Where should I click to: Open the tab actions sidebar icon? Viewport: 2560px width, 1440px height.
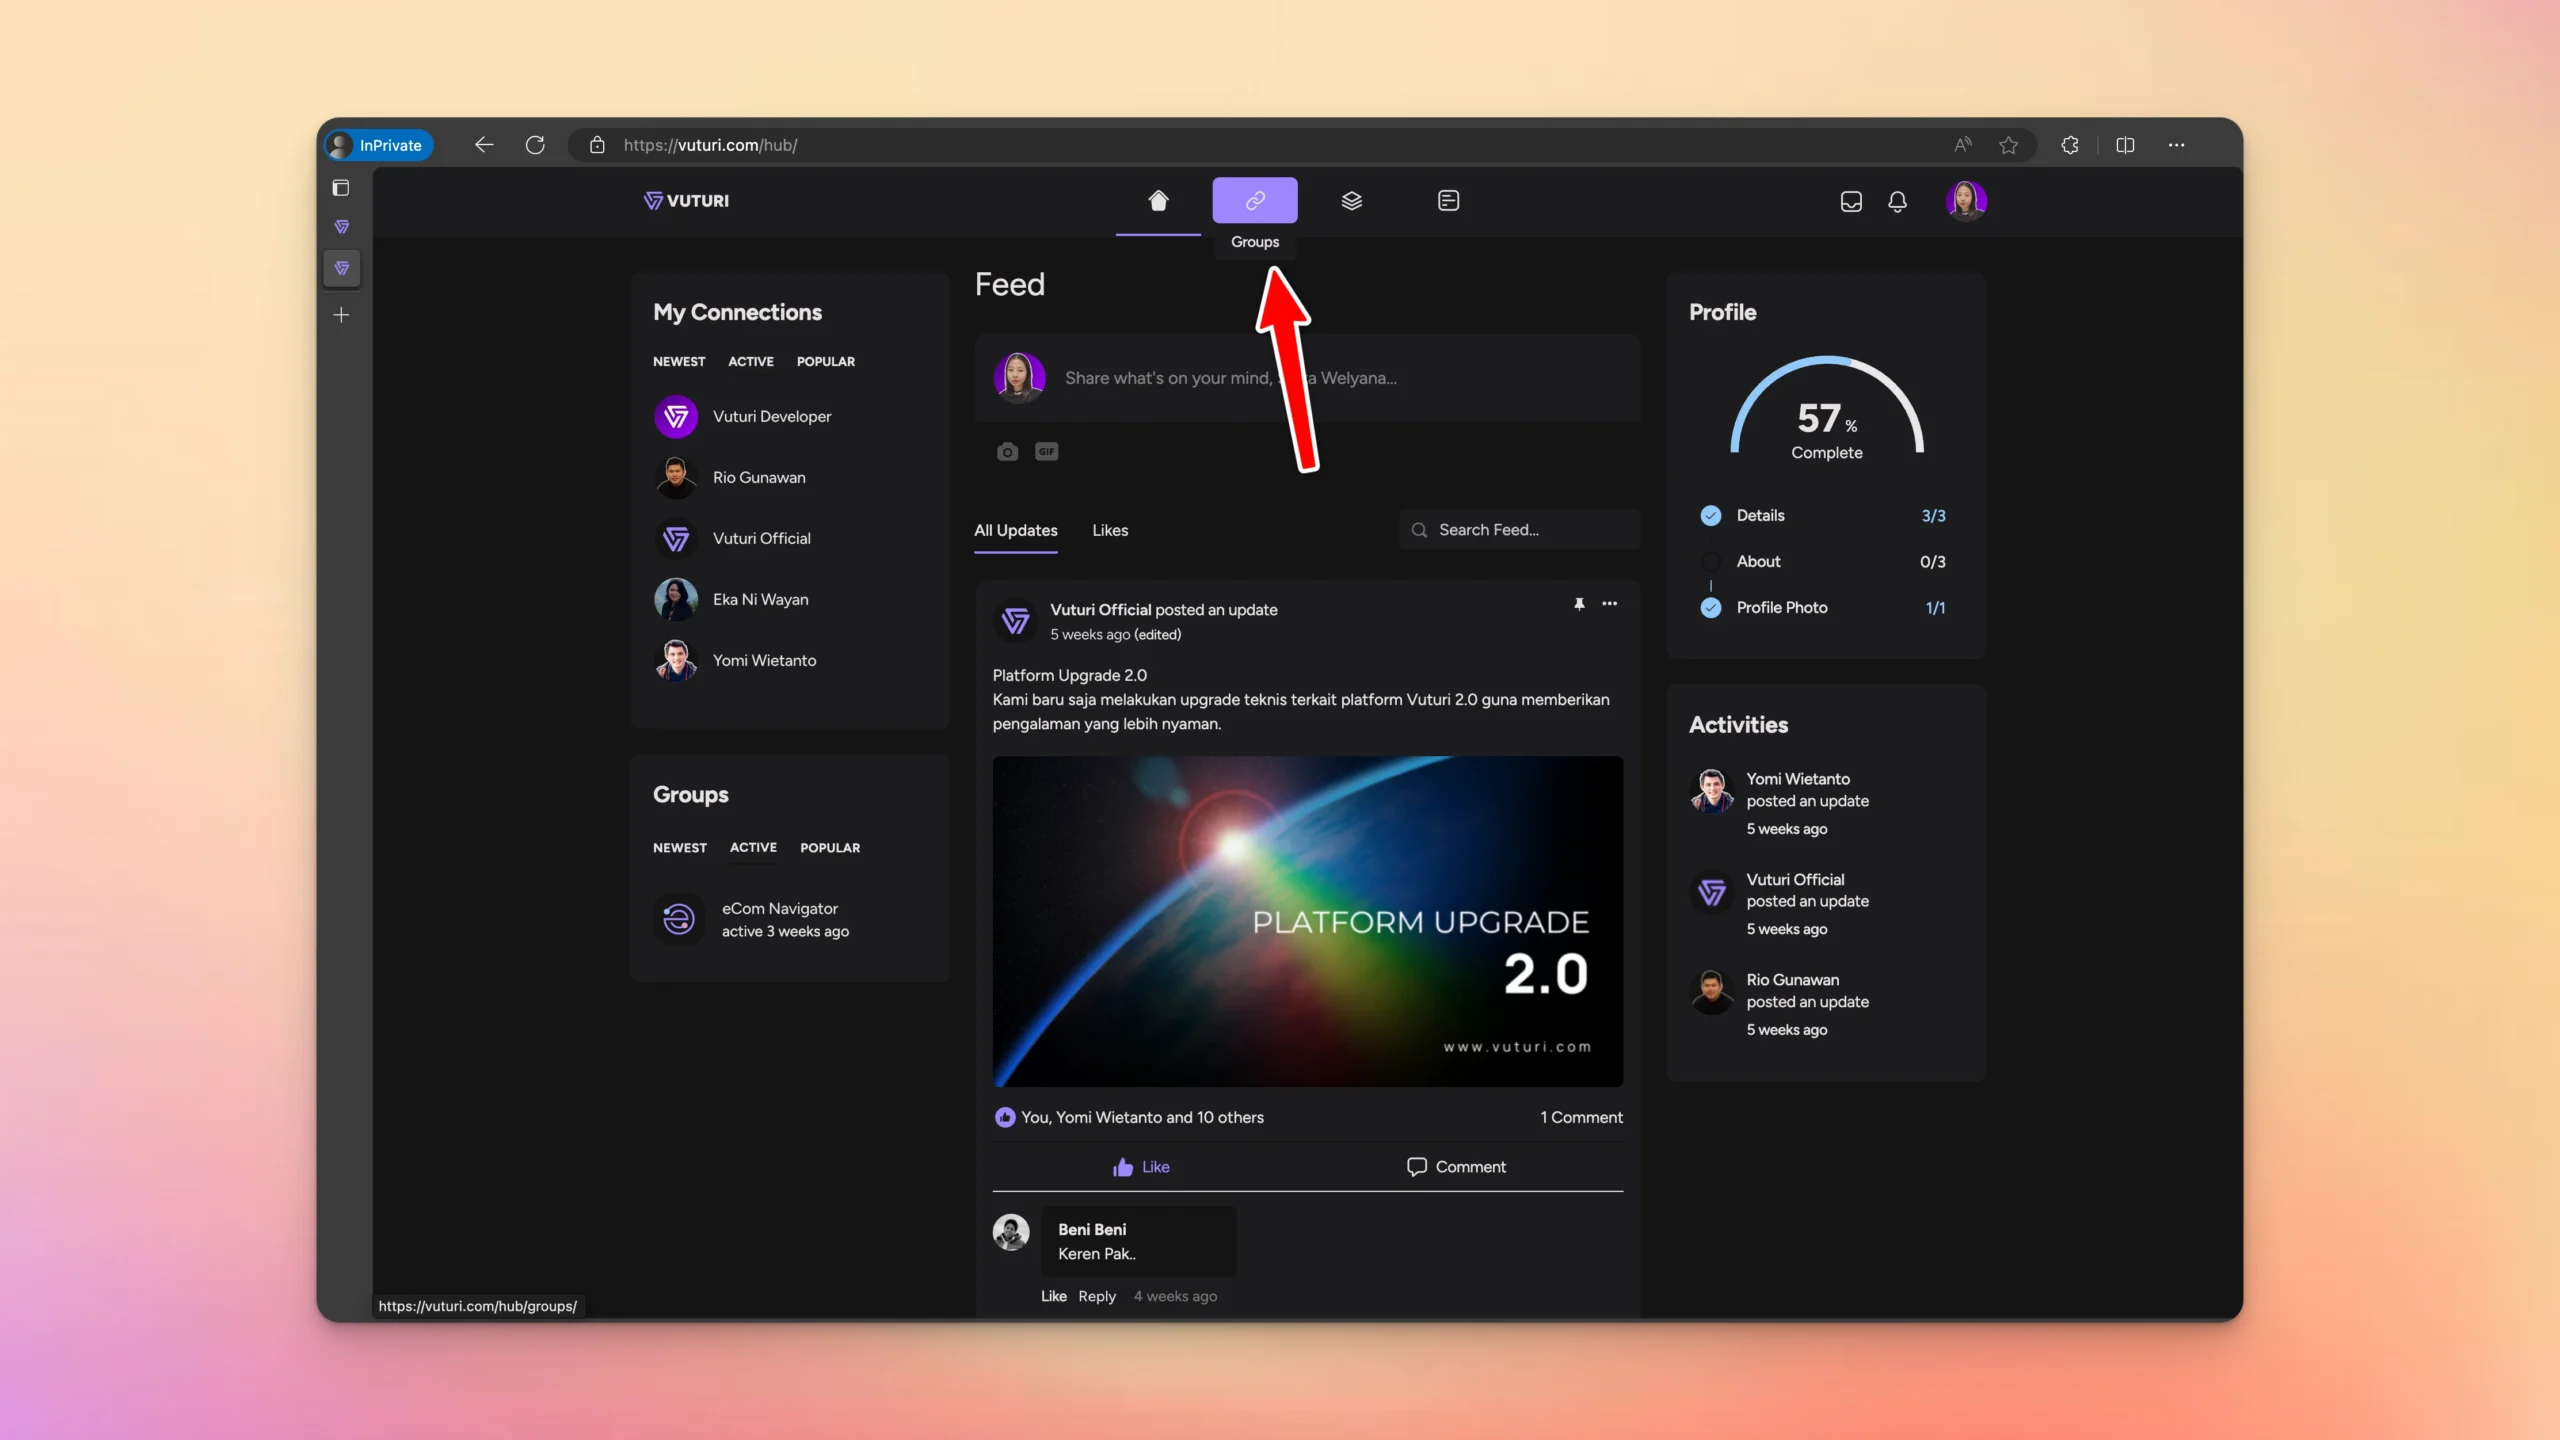341,188
